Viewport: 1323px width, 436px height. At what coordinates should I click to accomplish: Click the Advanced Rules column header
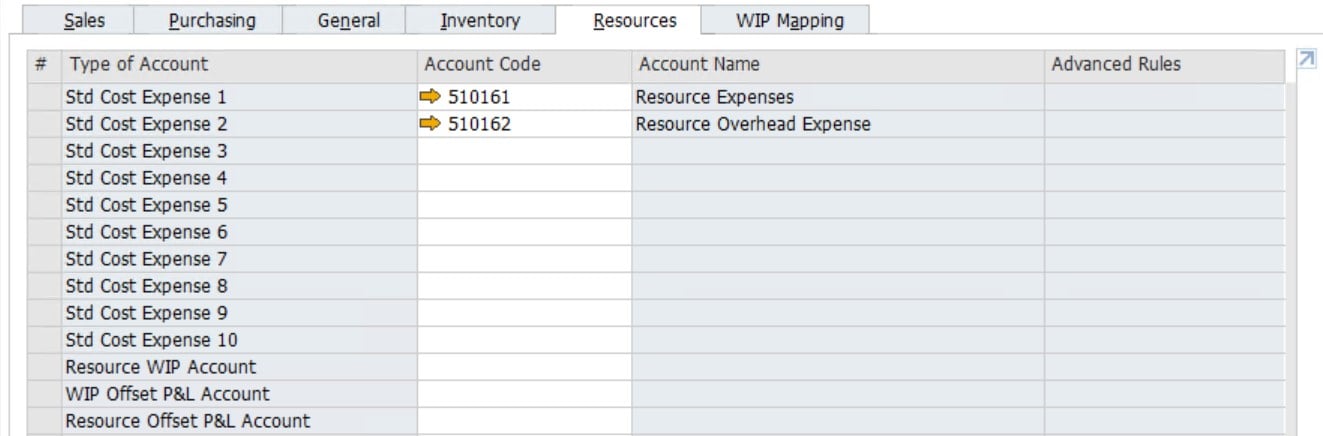pos(1164,65)
